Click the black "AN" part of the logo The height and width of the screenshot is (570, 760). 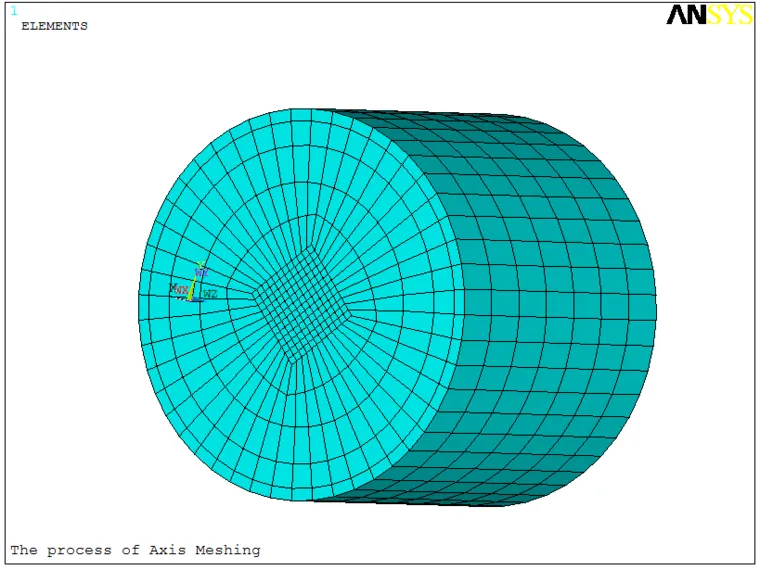(x=686, y=15)
